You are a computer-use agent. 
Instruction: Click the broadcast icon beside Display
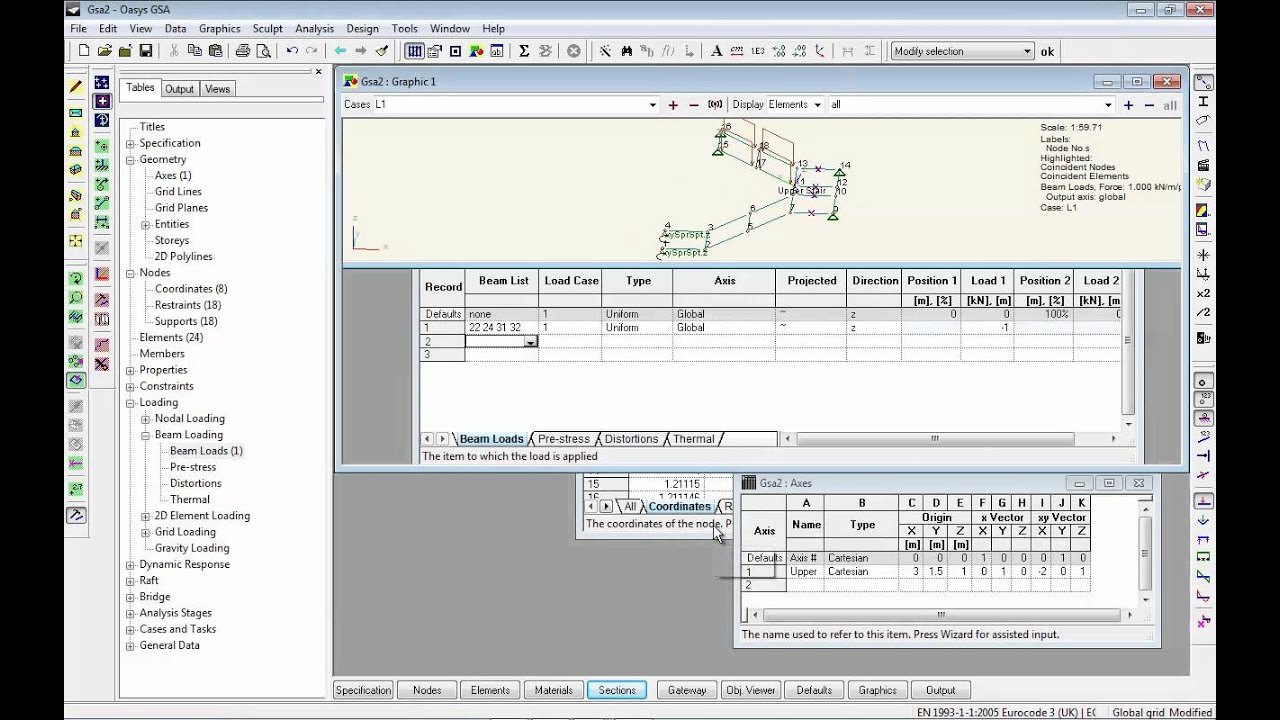(x=715, y=104)
